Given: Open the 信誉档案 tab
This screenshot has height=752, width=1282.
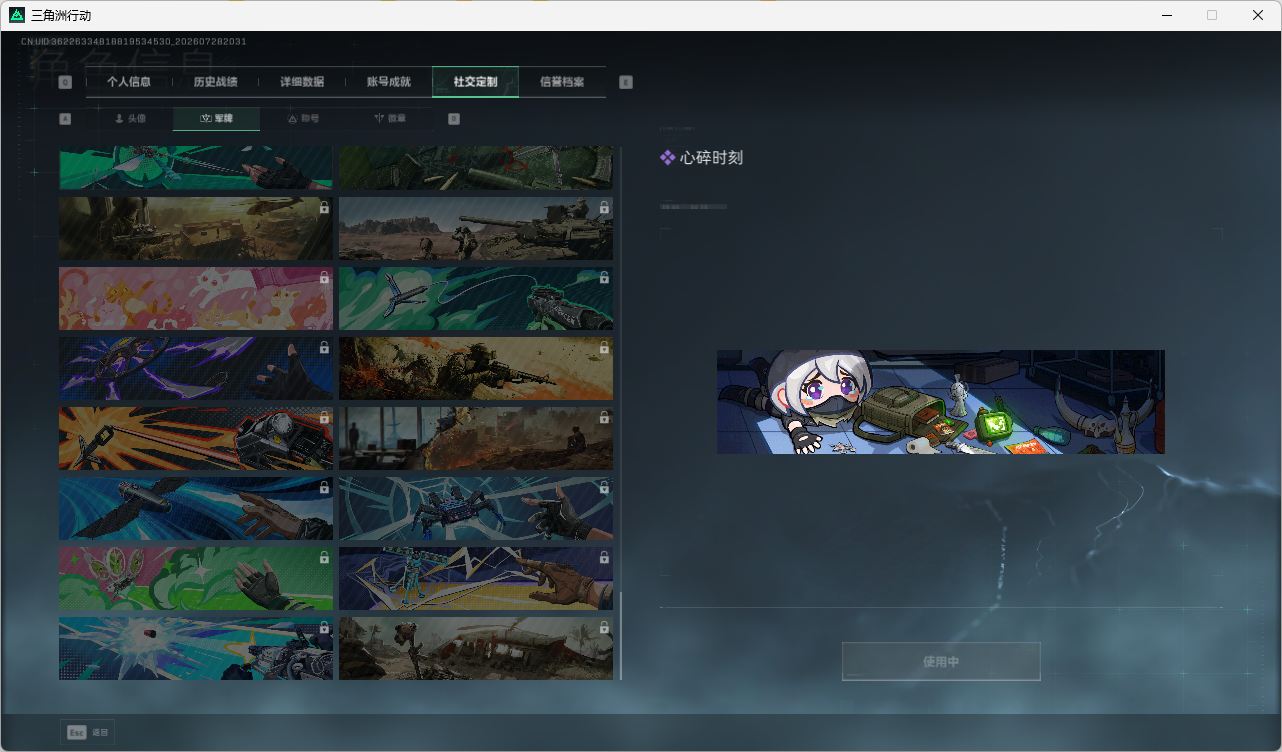Looking at the screenshot, I should pyautogui.click(x=562, y=82).
